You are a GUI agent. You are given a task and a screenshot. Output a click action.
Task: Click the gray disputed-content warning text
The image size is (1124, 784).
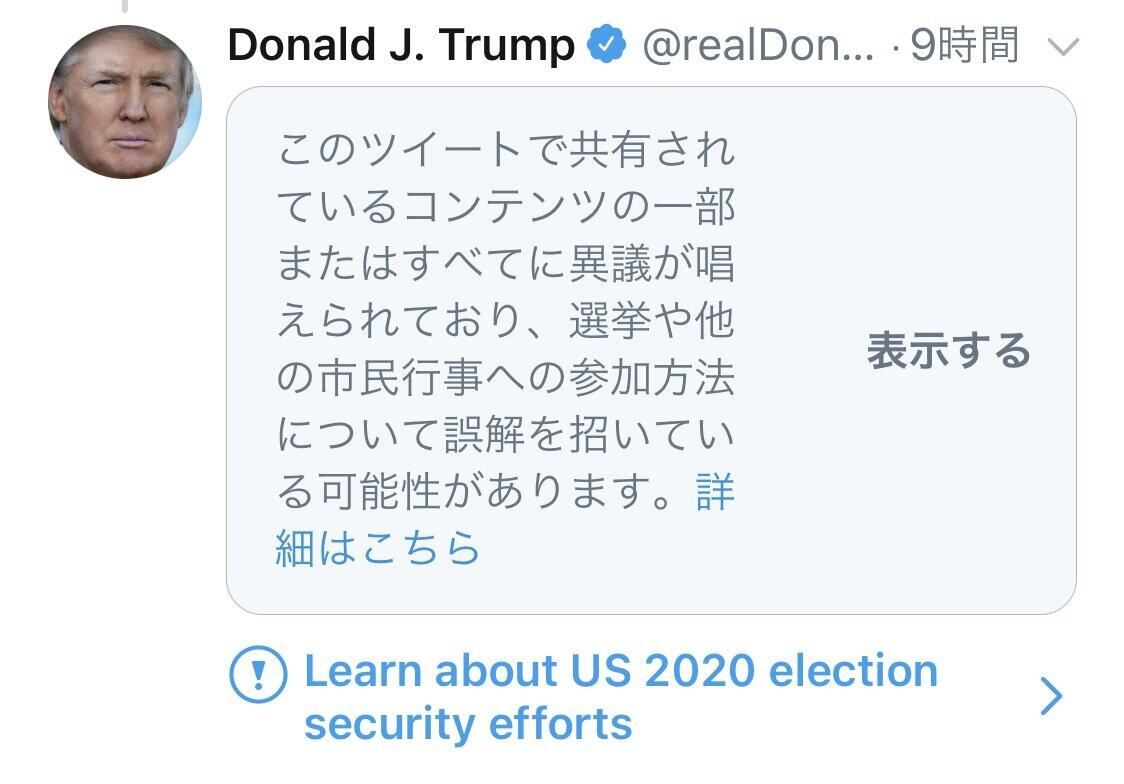(x=505, y=322)
